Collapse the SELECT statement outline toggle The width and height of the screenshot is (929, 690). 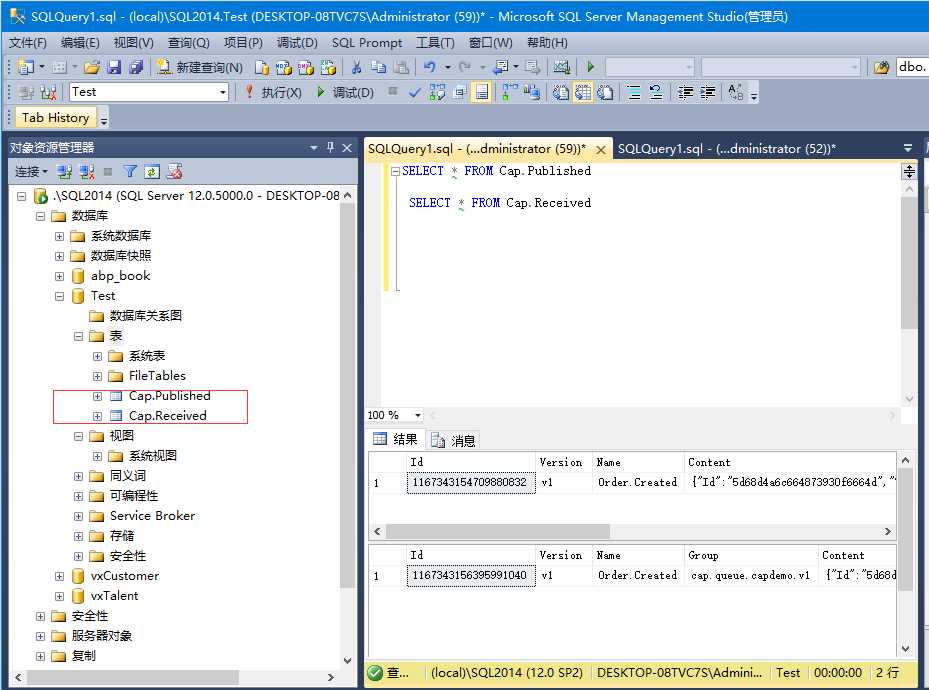click(x=395, y=171)
